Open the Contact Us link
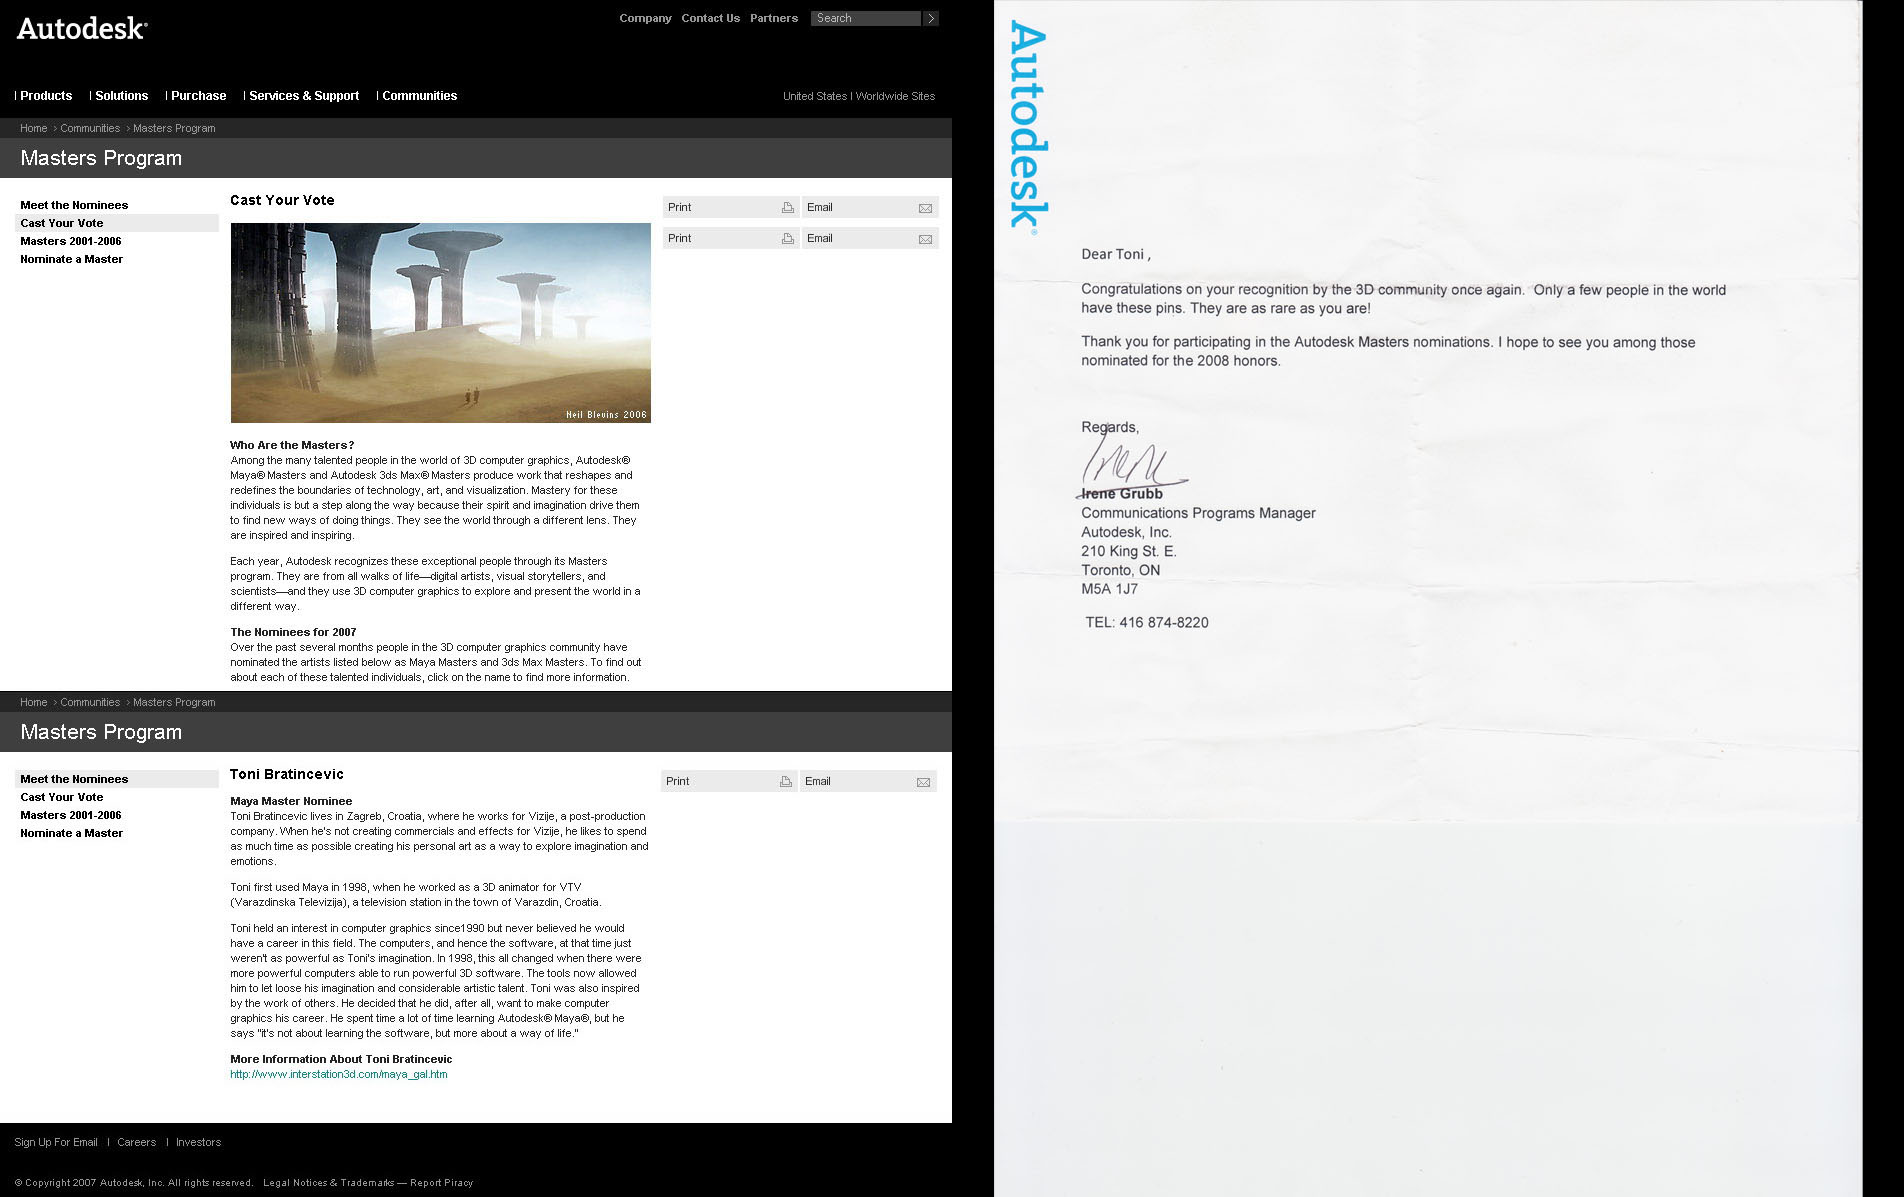Viewport: 1904px width, 1197px height. (x=710, y=18)
